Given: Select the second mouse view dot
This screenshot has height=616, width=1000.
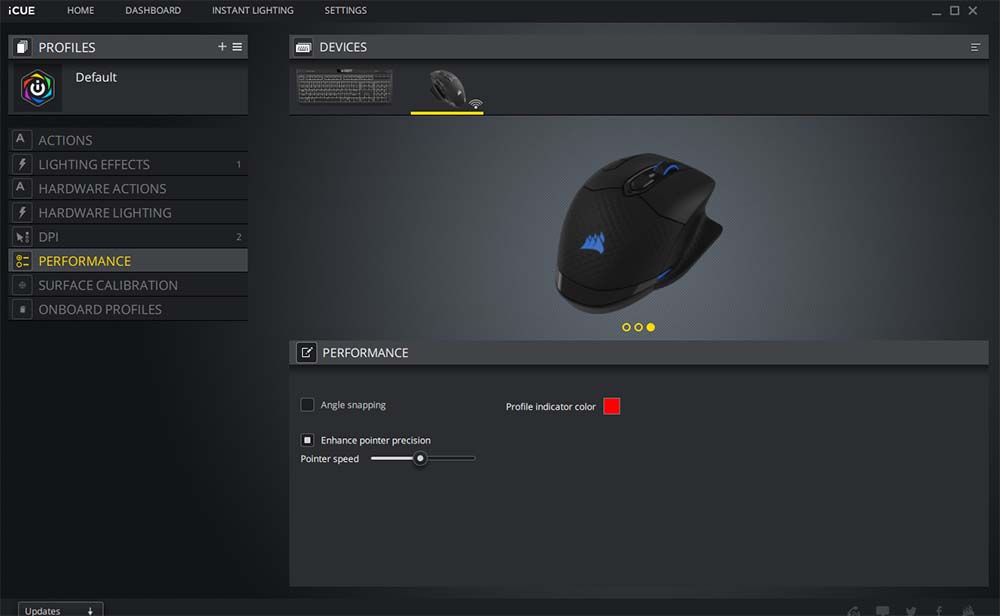Looking at the screenshot, I should click(x=638, y=327).
